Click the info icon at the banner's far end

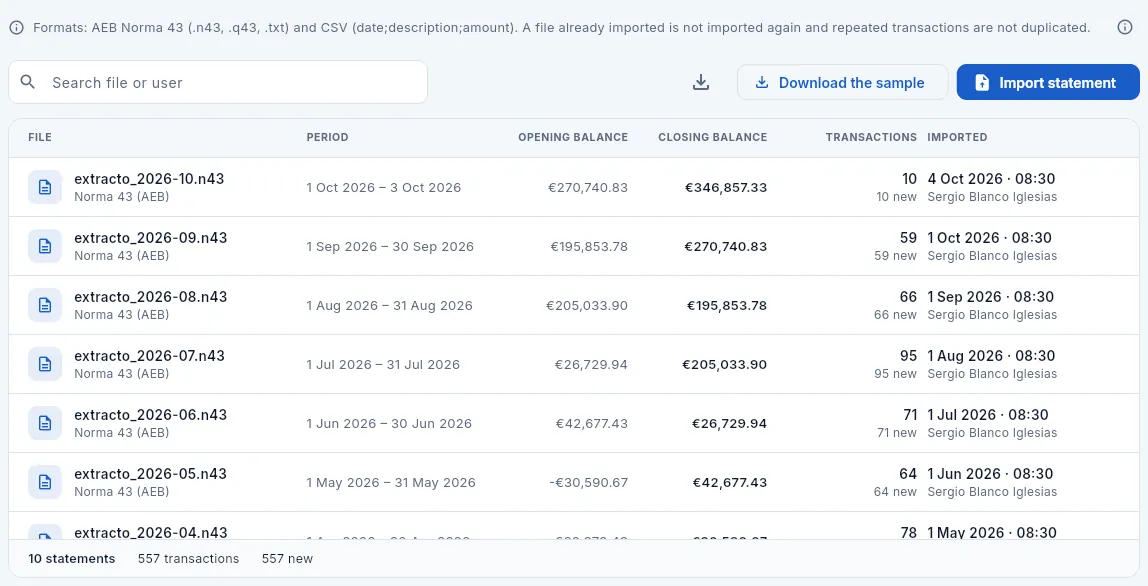point(1125,28)
